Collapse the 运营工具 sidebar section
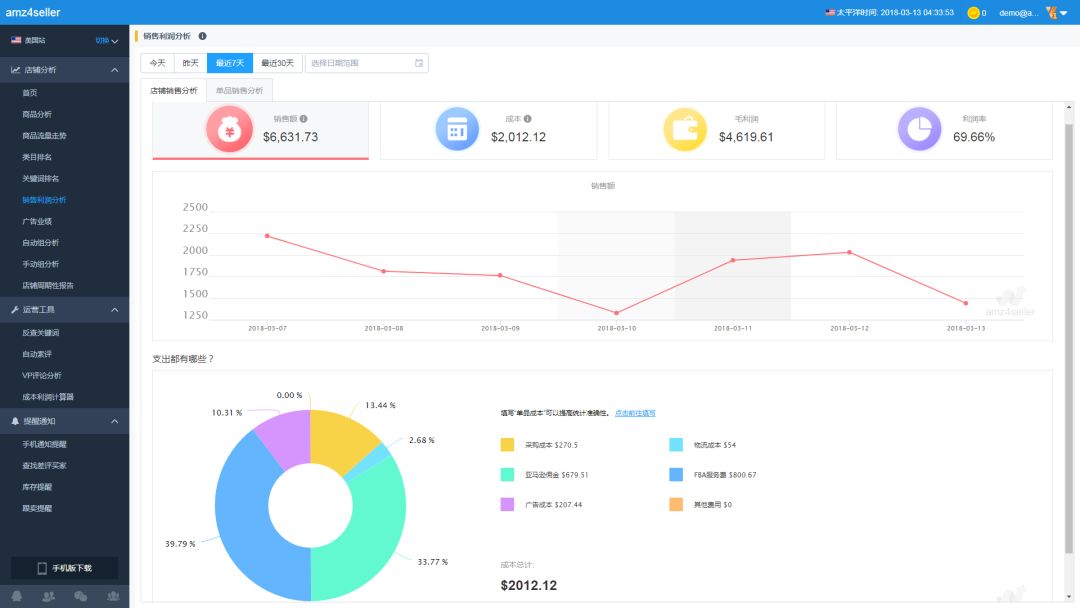The height and width of the screenshot is (608, 1080). point(114,310)
